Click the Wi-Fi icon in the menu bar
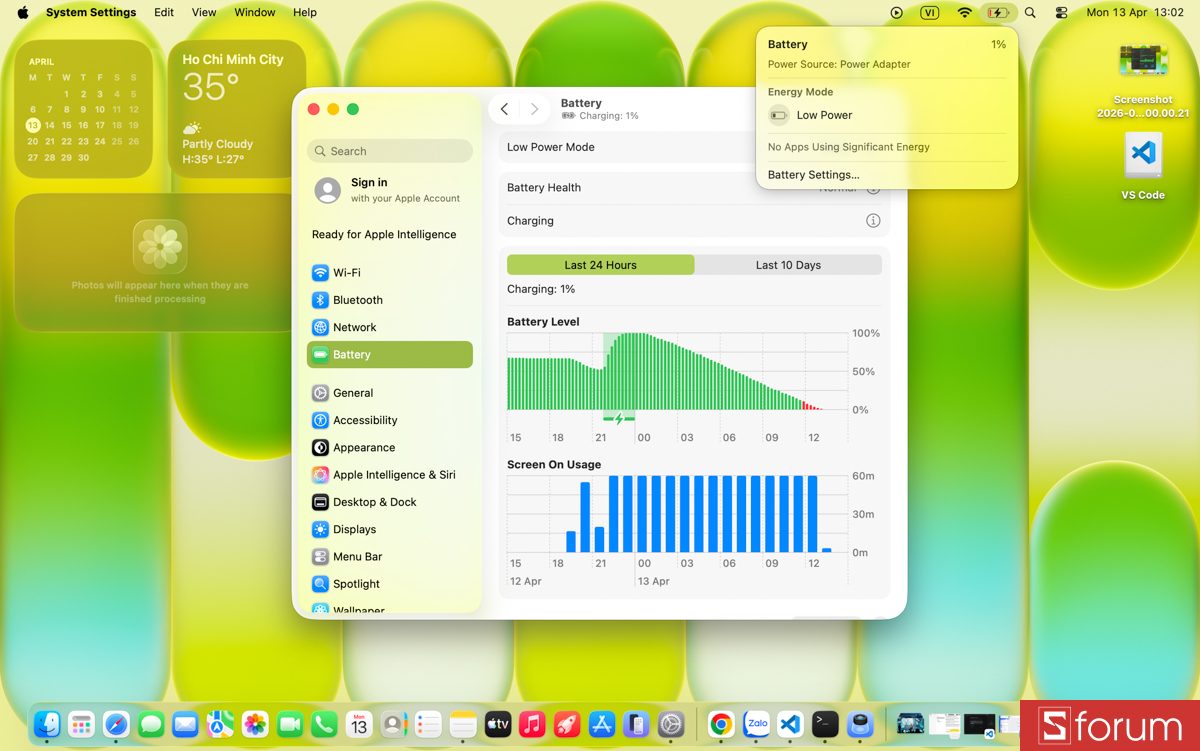The image size is (1200, 751). coord(963,12)
